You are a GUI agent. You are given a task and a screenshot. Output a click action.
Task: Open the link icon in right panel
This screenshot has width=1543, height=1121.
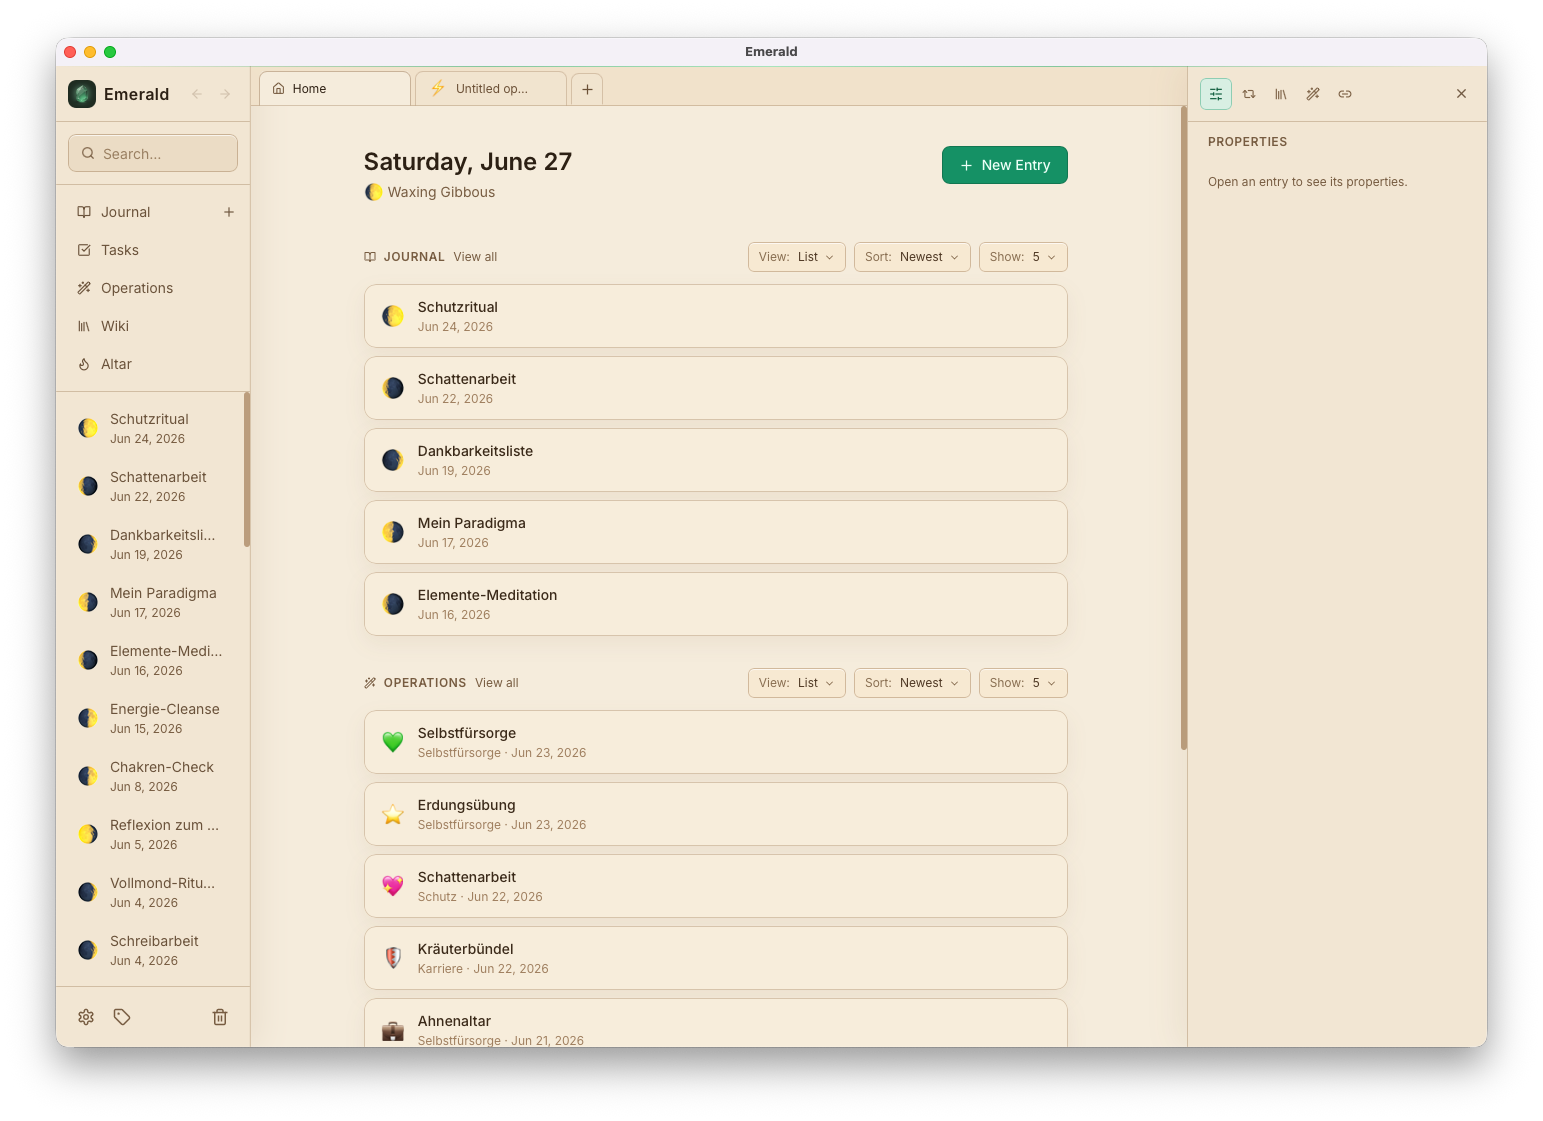[1345, 94]
